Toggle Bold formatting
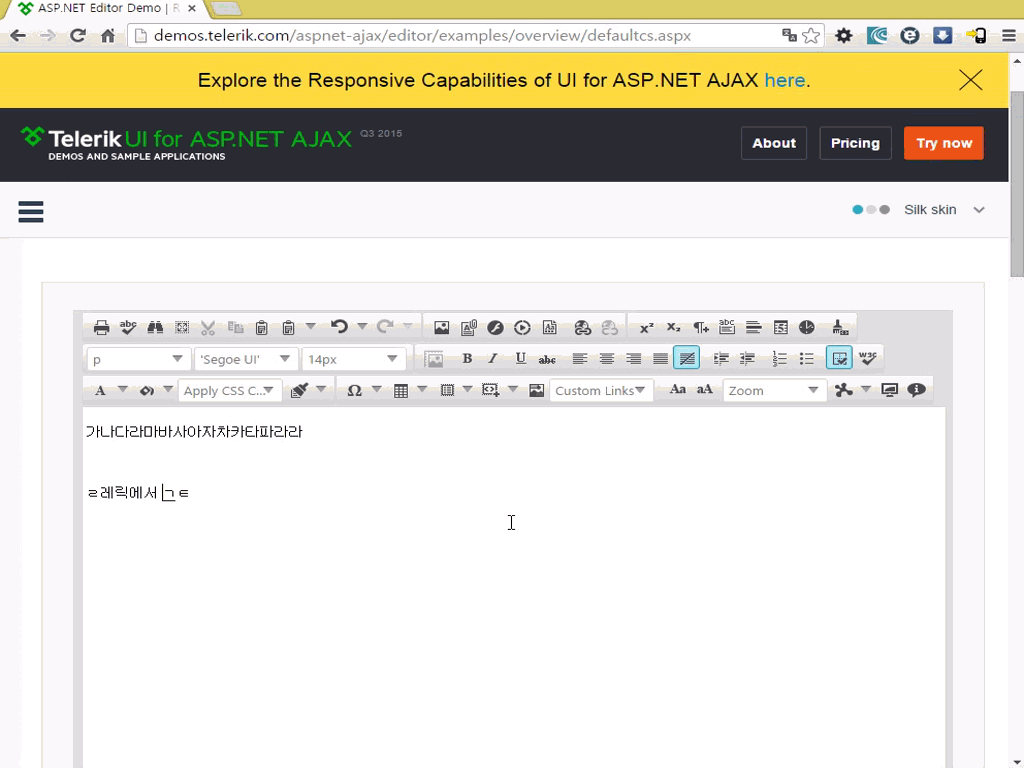The image size is (1024, 768). click(467, 358)
